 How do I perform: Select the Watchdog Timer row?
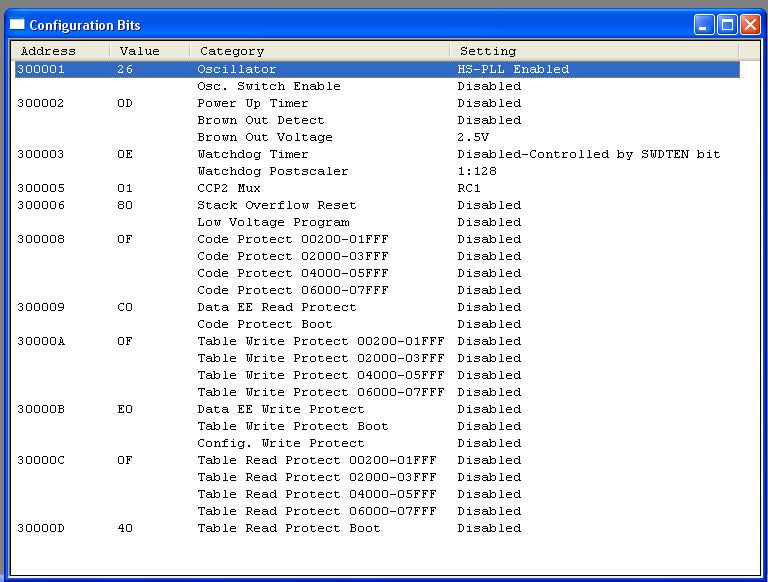252,154
